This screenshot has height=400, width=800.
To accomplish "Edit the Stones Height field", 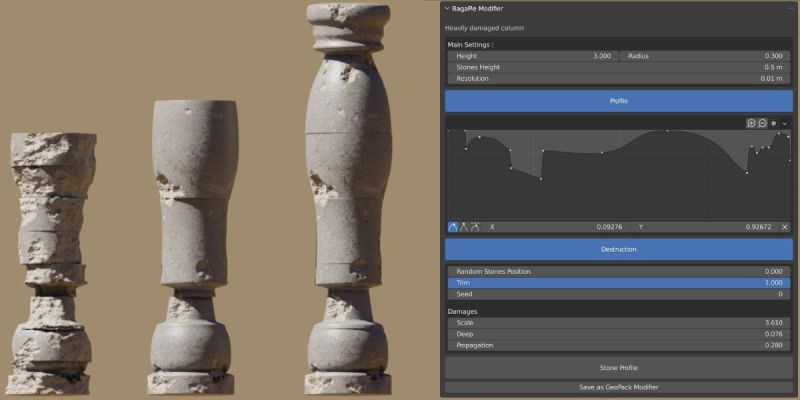I will (x=618, y=67).
